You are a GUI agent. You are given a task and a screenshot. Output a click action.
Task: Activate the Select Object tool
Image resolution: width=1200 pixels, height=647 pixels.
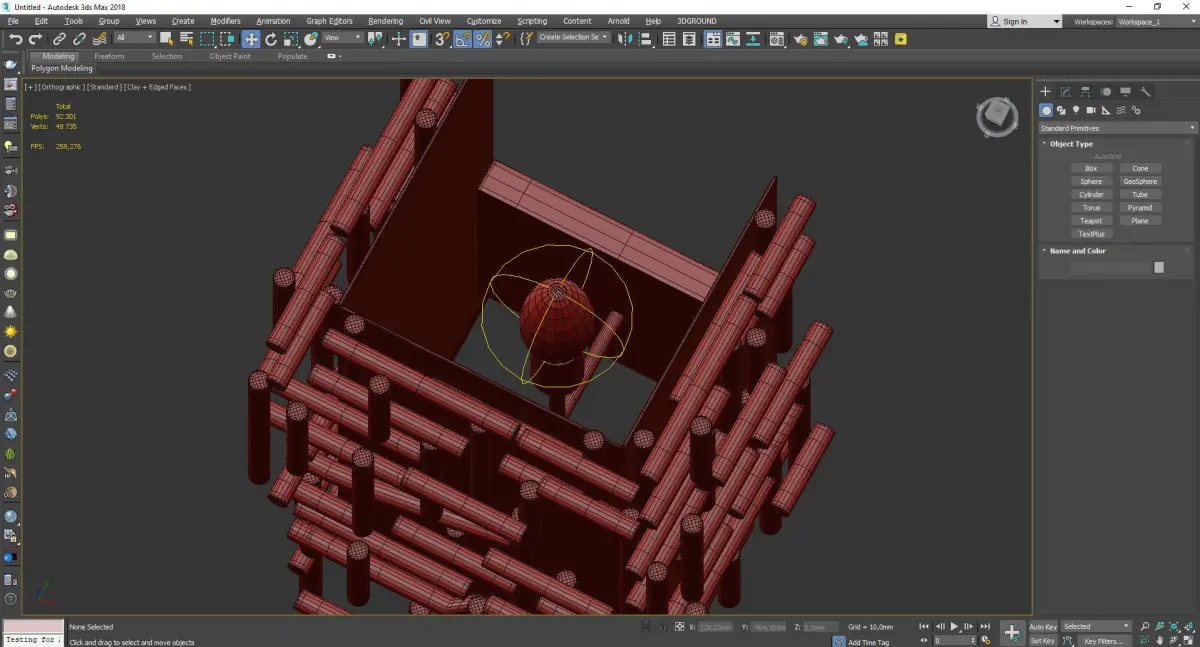(166, 39)
